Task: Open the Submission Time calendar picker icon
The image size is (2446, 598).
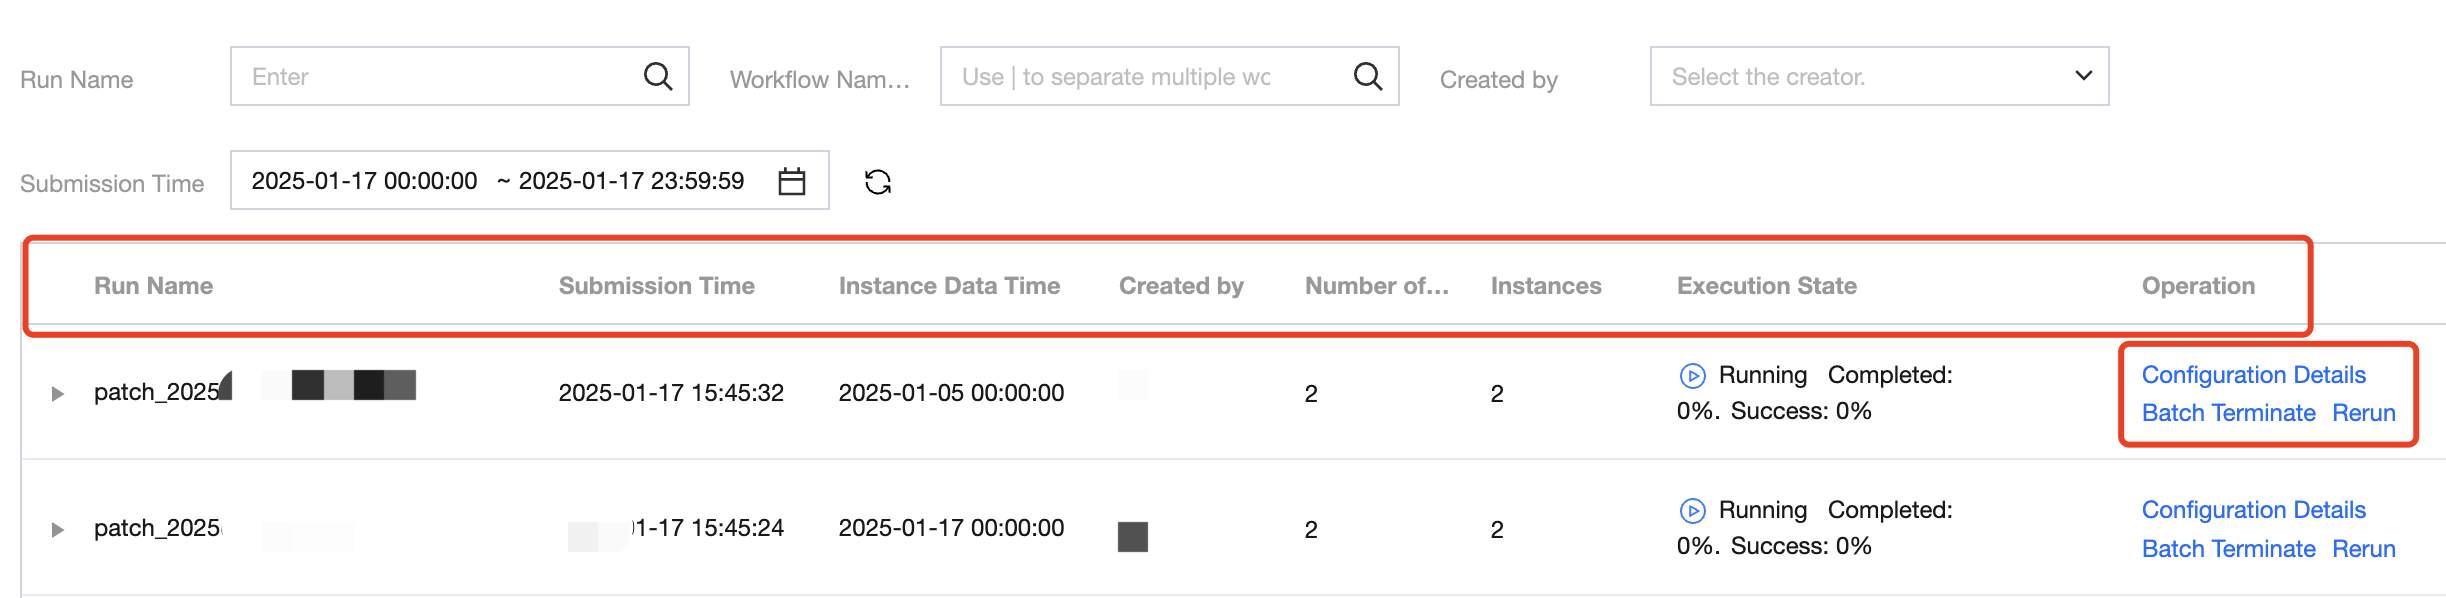Action: point(791,181)
